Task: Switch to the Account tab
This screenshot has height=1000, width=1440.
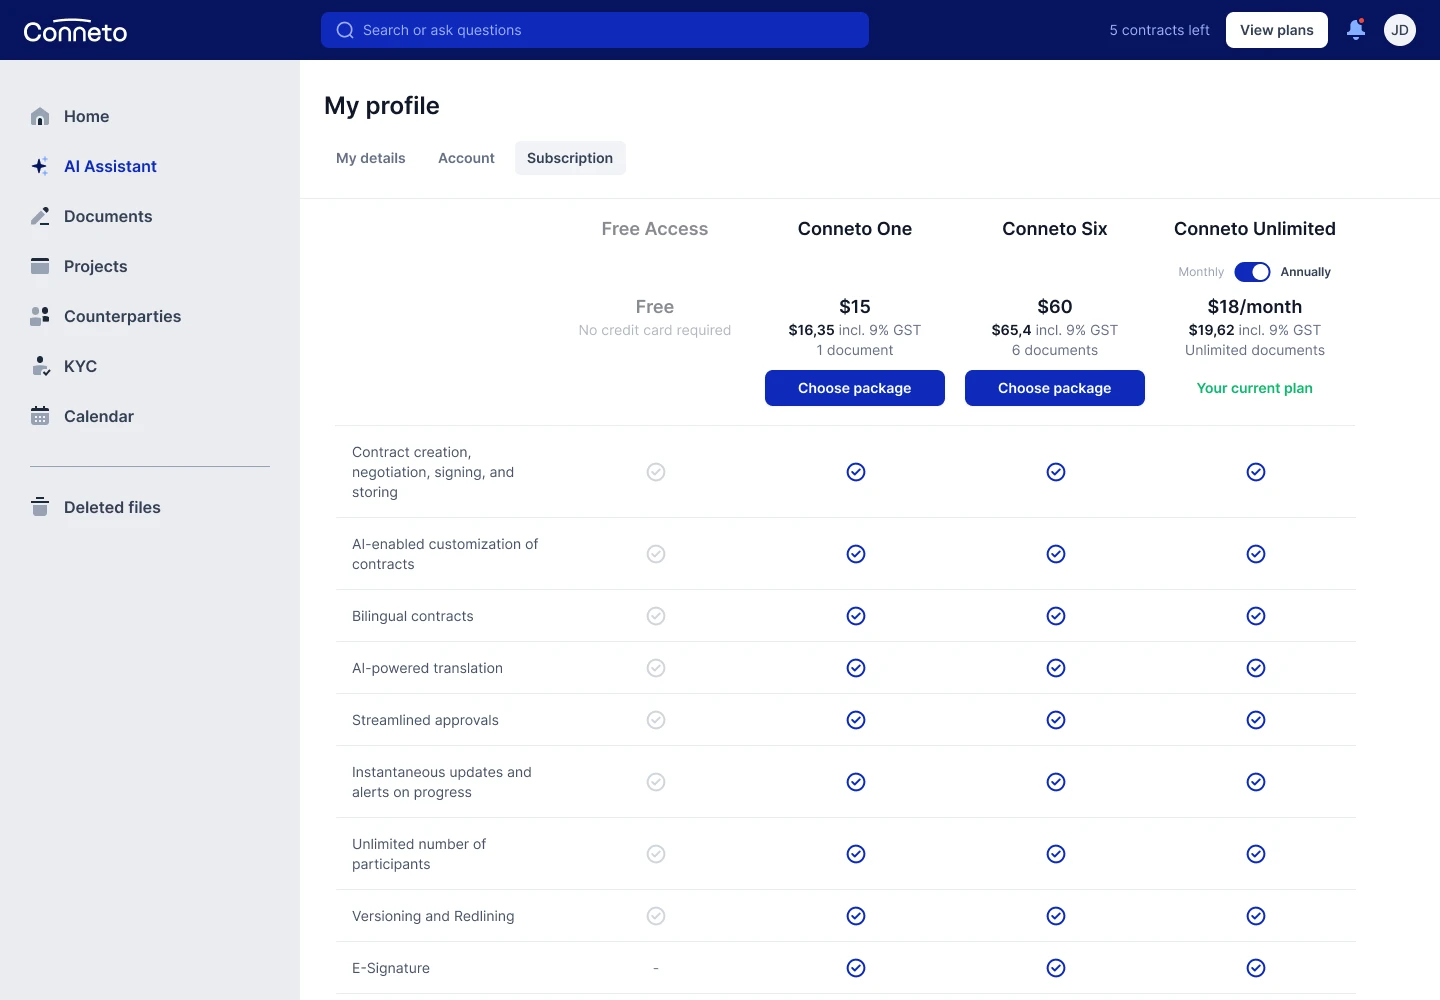Action: [x=466, y=158]
